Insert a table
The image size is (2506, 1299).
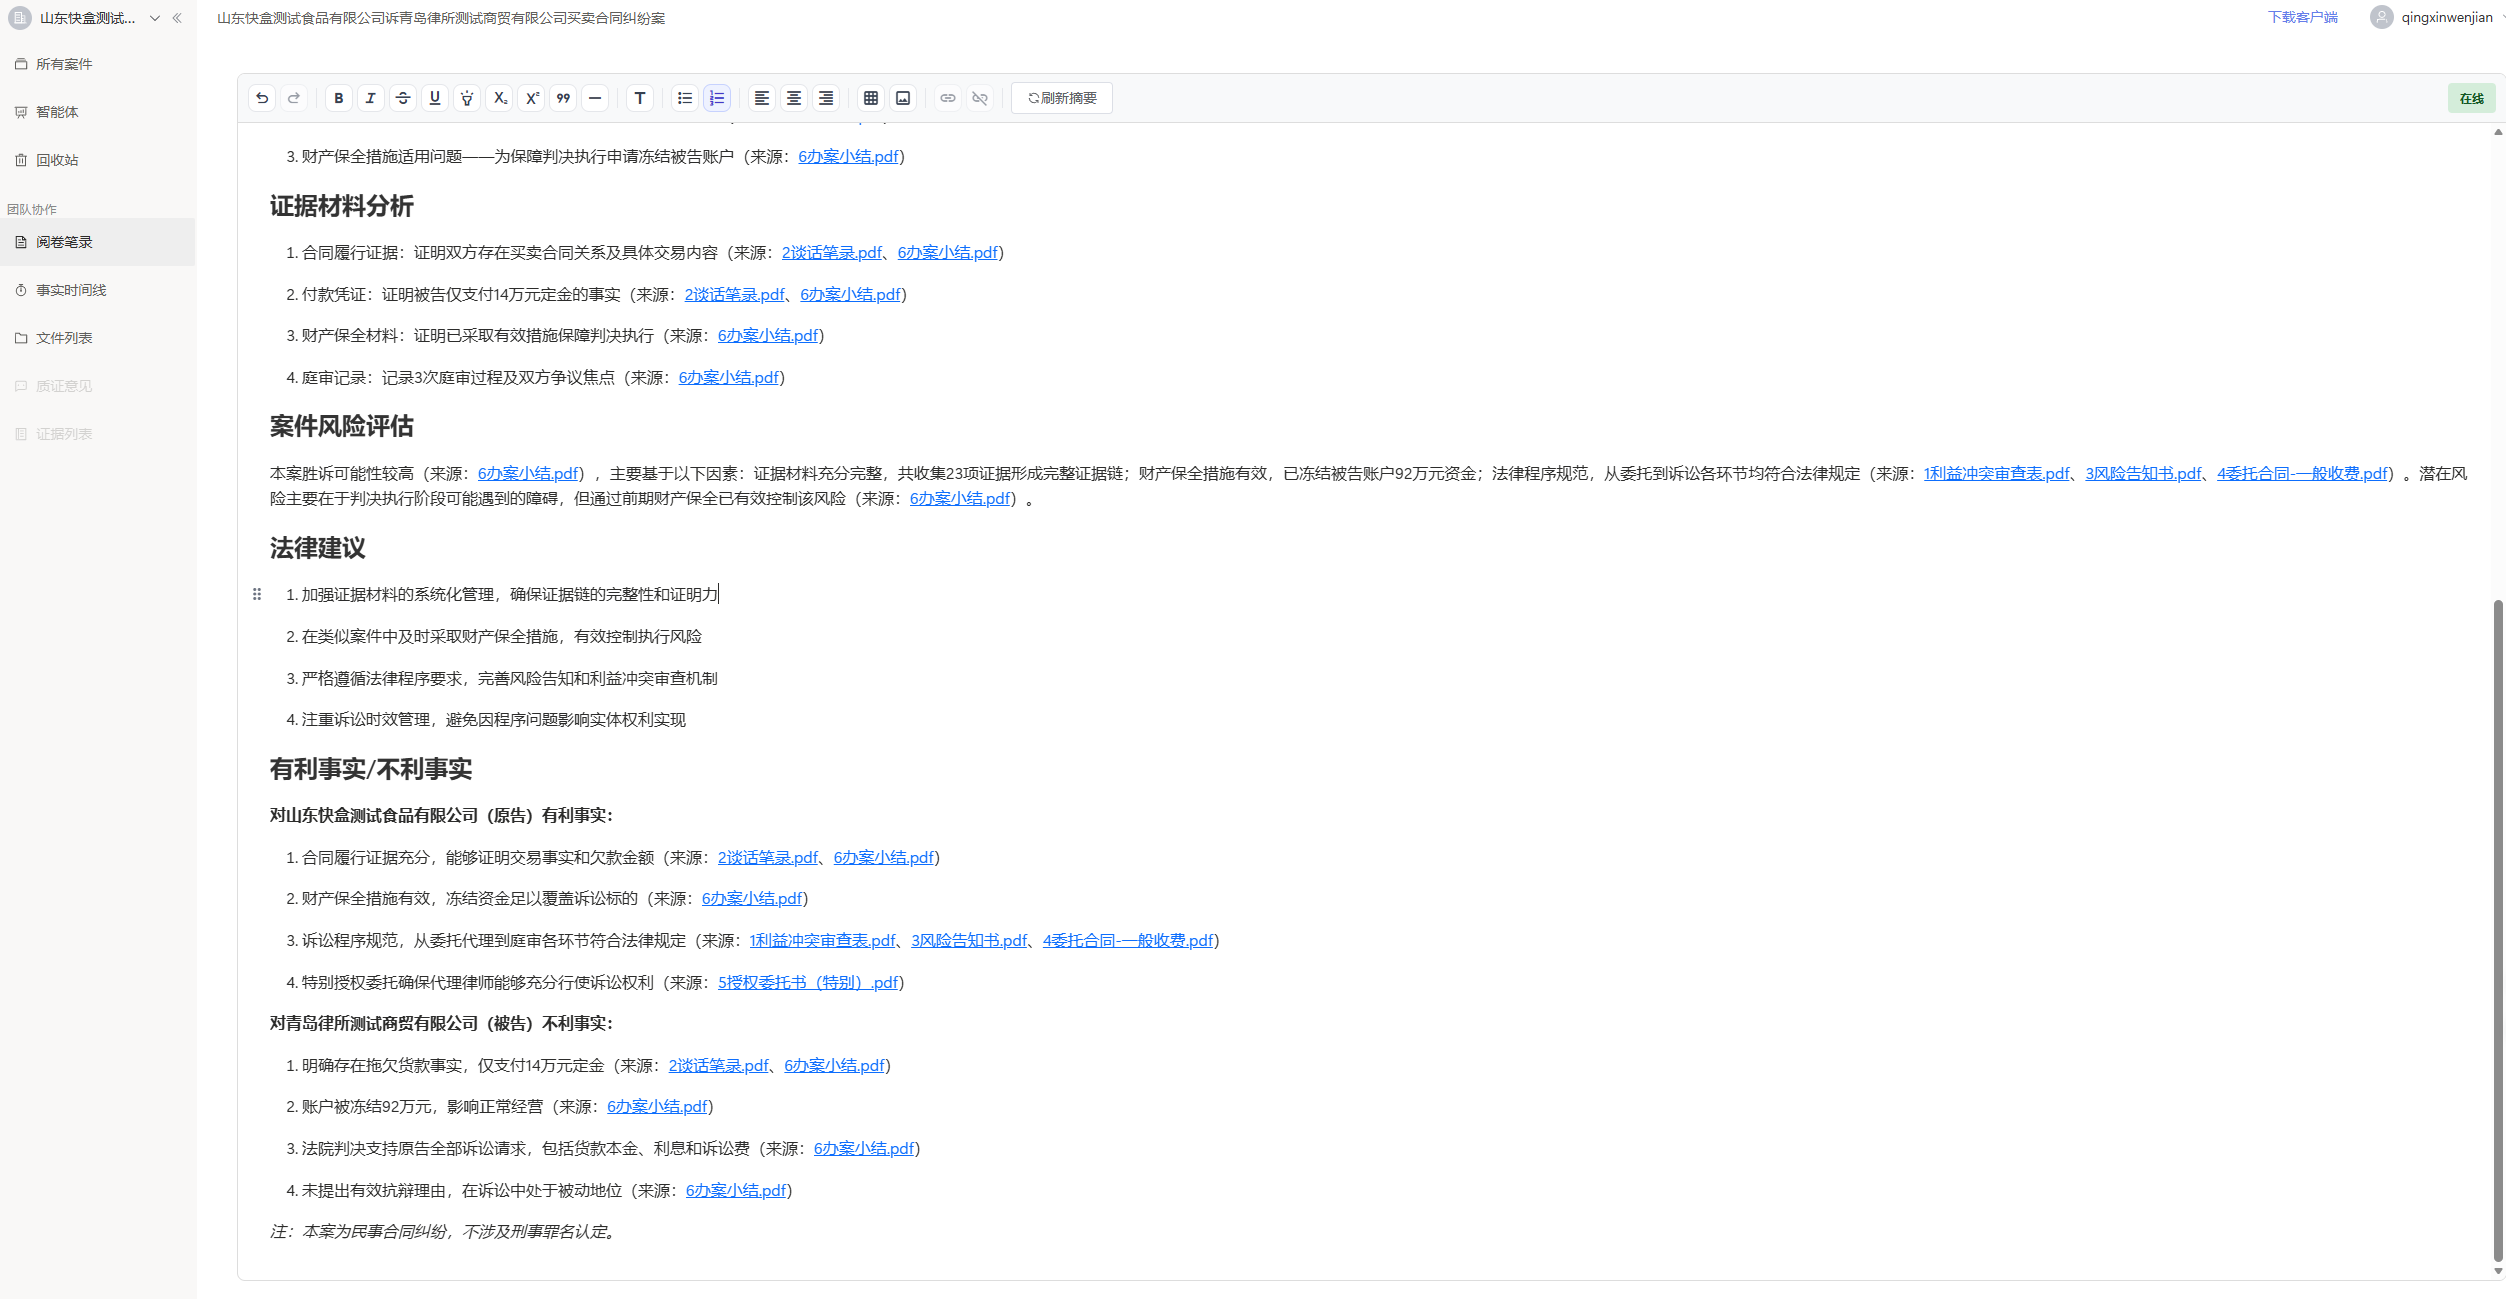(x=871, y=98)
